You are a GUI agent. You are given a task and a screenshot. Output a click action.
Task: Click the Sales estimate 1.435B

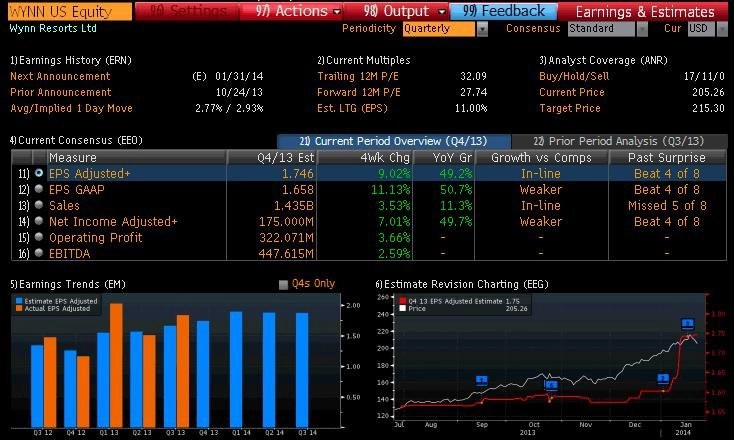[294, 205]
